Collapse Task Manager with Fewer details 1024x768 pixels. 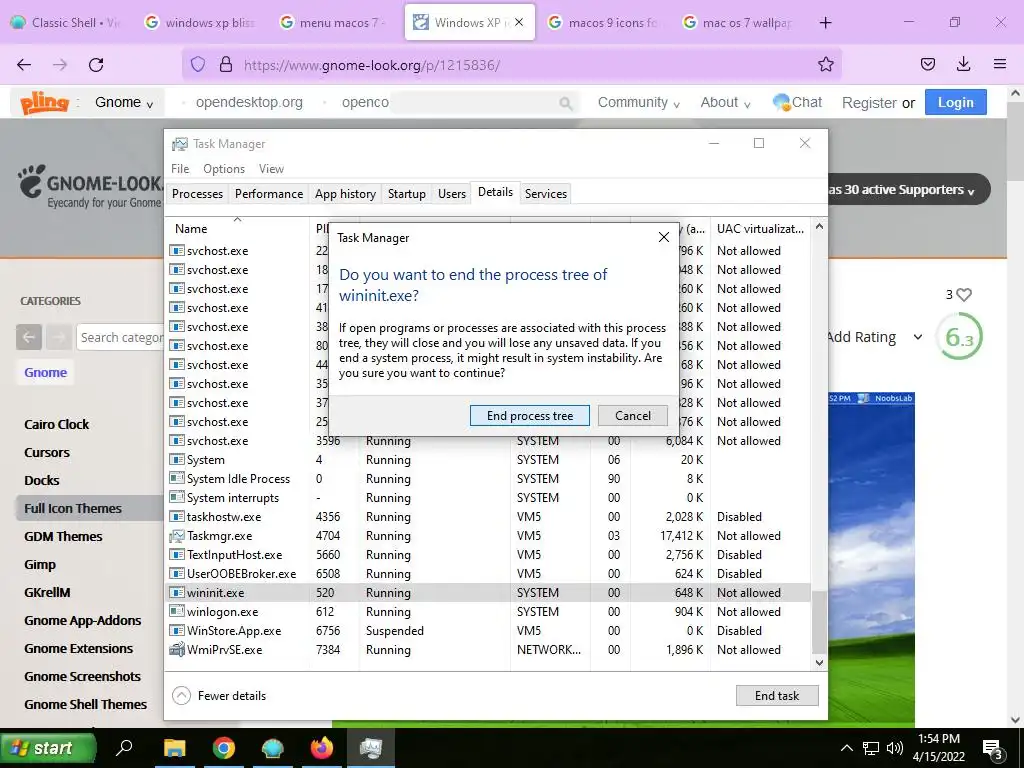coord(219,696)
